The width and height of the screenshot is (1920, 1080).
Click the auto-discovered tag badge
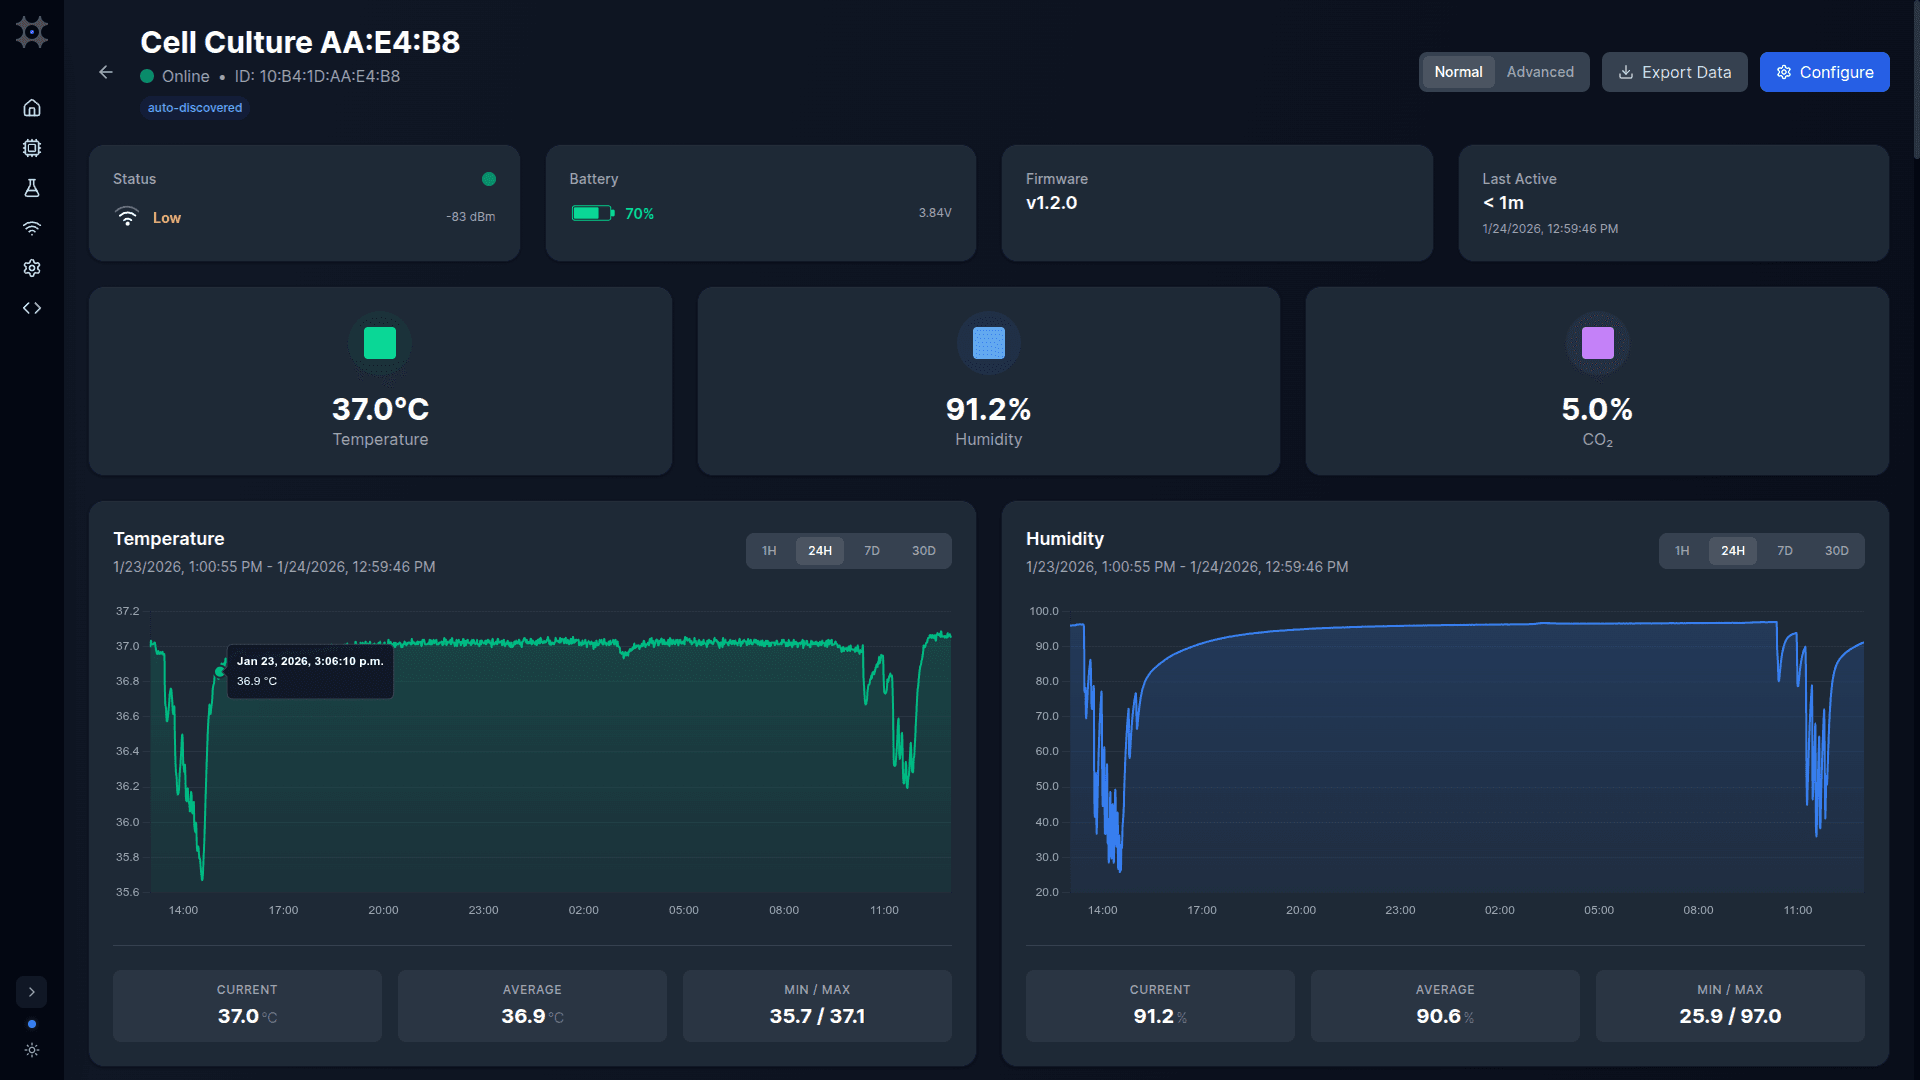click(194, 107)
